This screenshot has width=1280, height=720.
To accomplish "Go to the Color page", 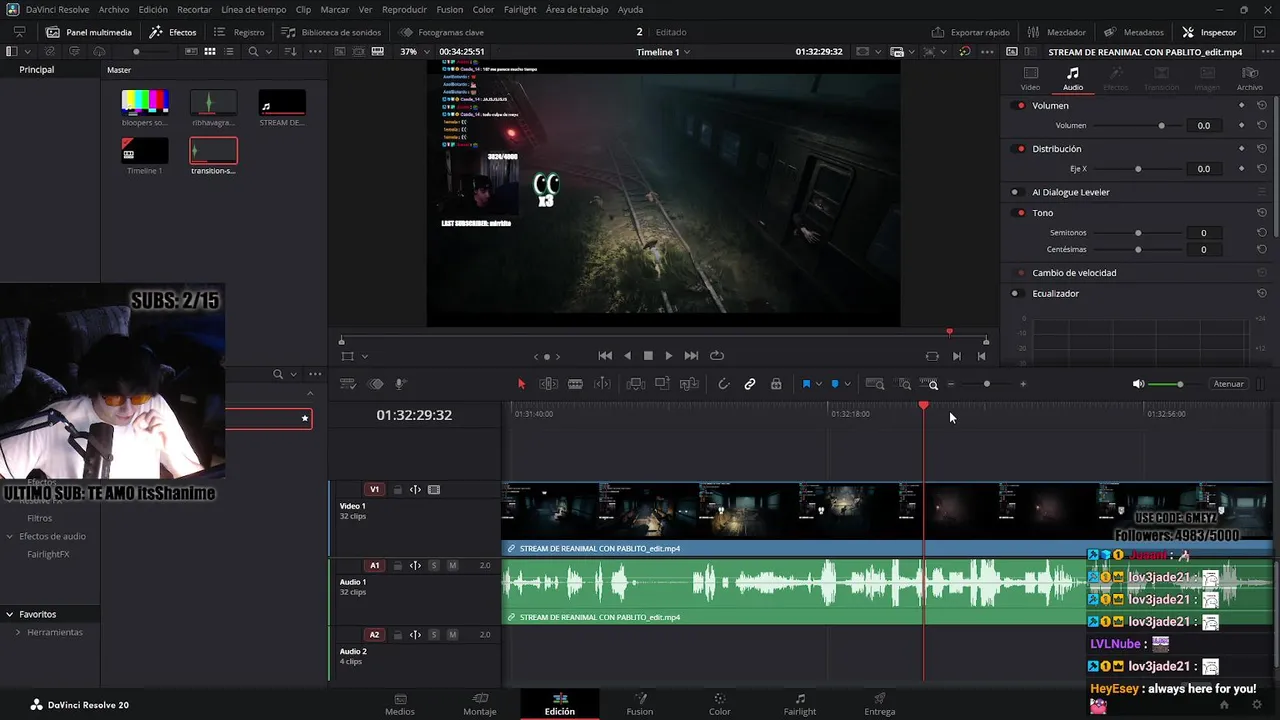I will point(720,704).
